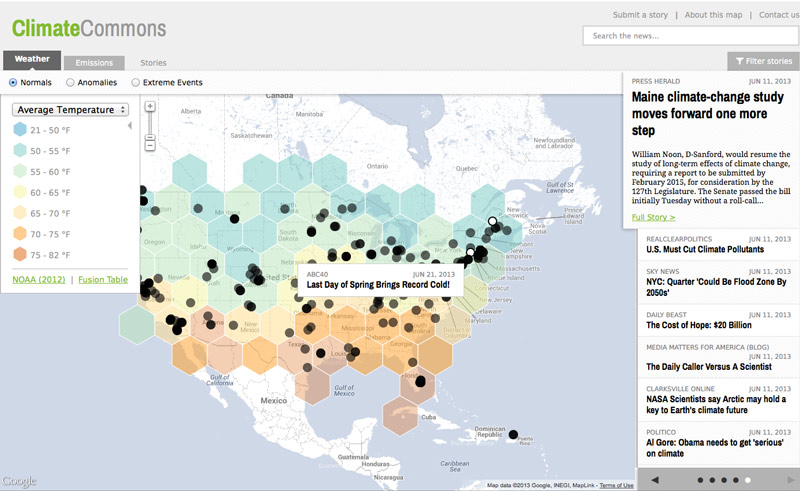Go to previous stories page arrow
Image resolution: width=800 pixels, height=491 pixels.
655,480
